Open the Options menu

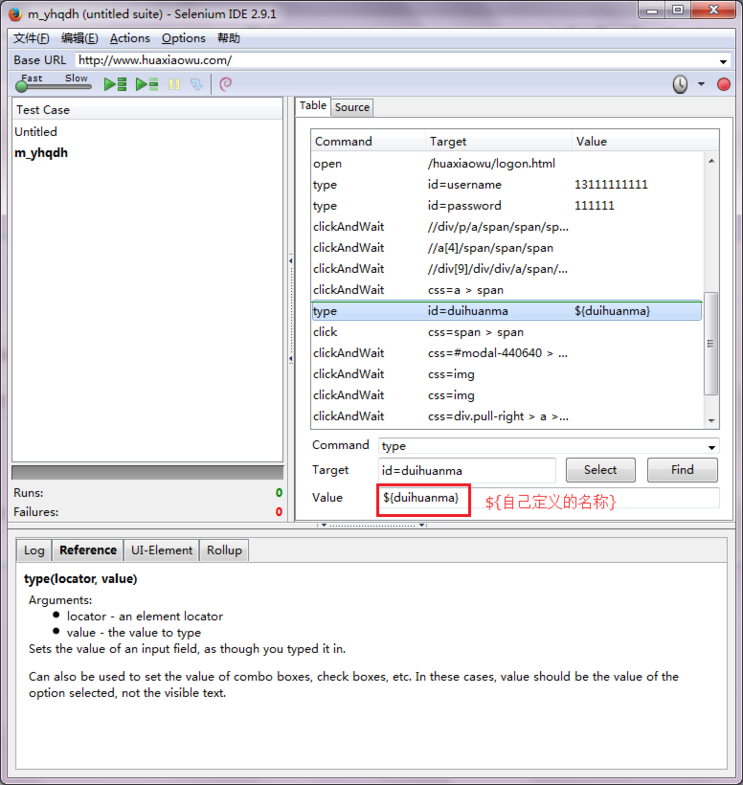[183, 39]
